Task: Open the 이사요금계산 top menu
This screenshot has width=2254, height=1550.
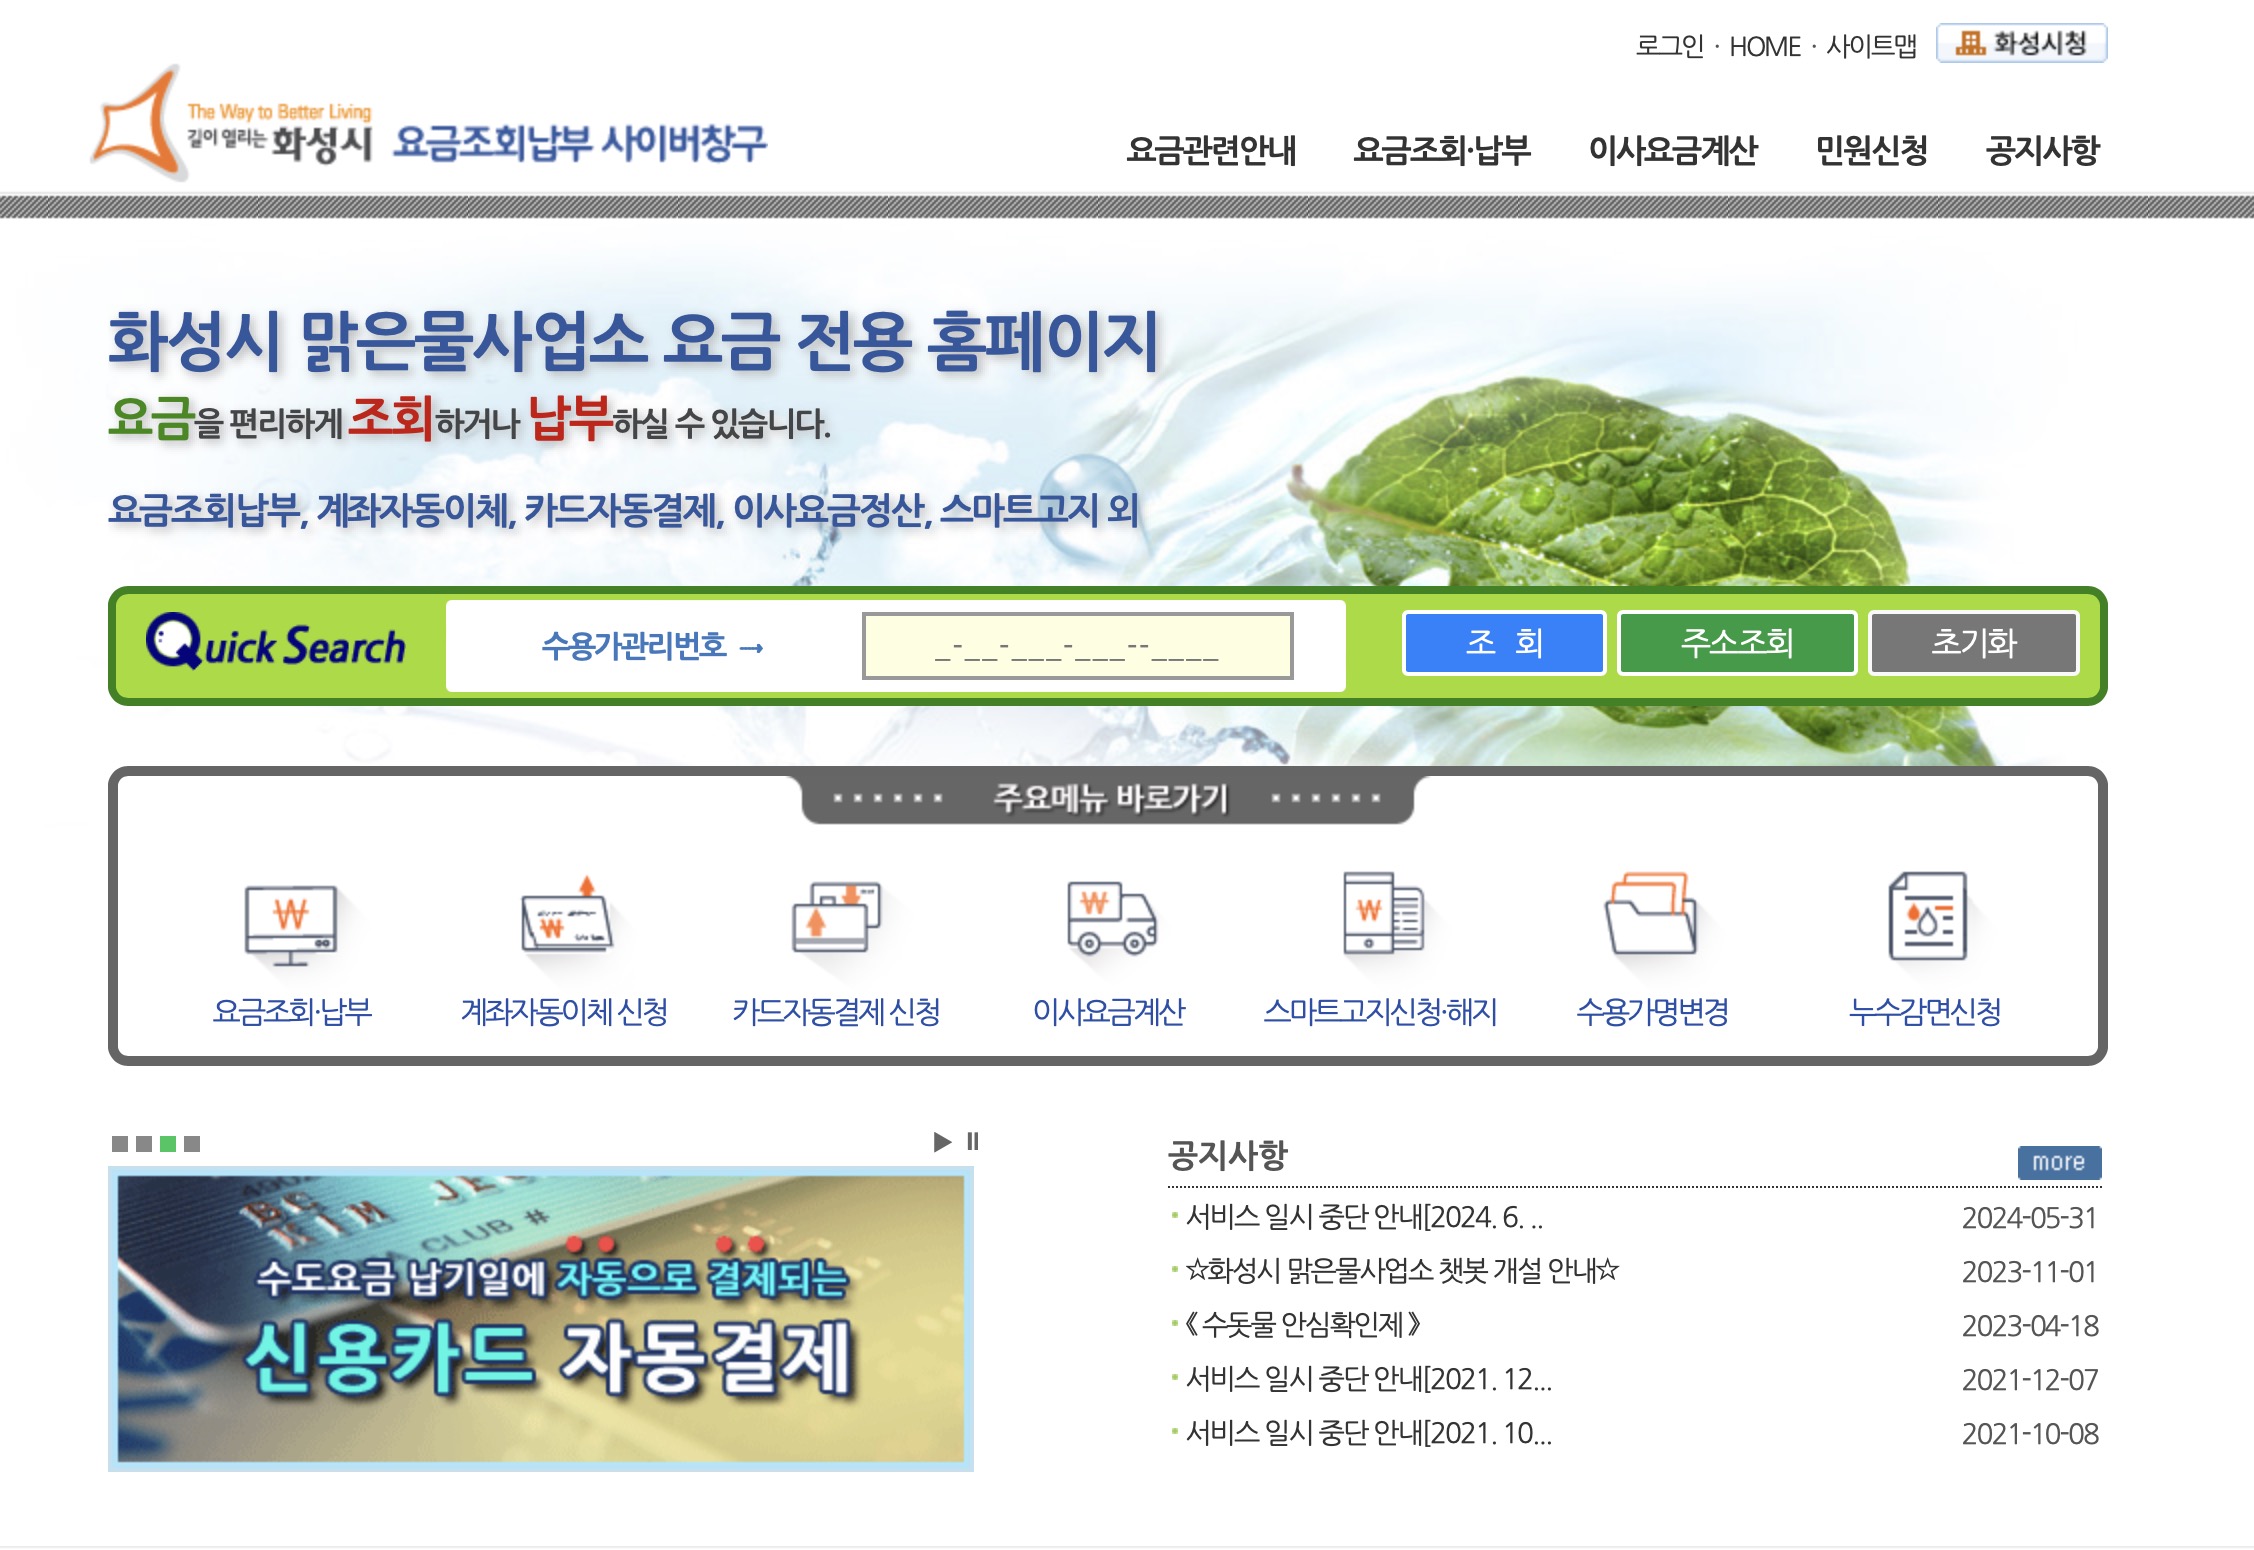Action: (1672, 150)
